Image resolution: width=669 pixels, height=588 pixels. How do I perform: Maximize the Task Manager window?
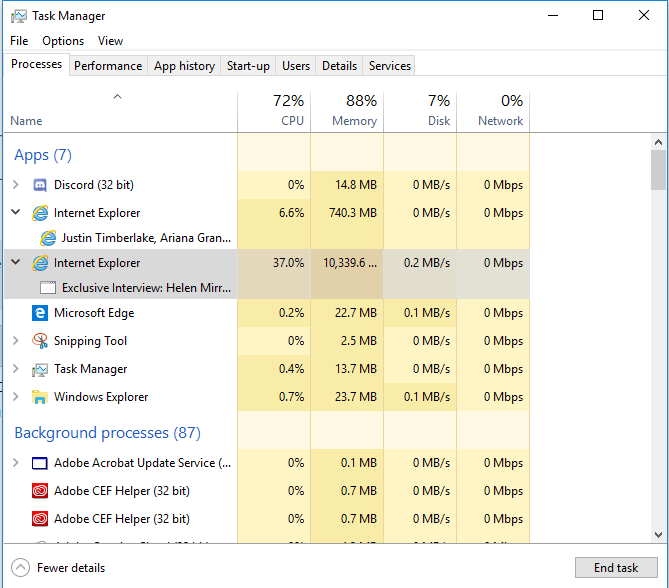coord(598,15)
